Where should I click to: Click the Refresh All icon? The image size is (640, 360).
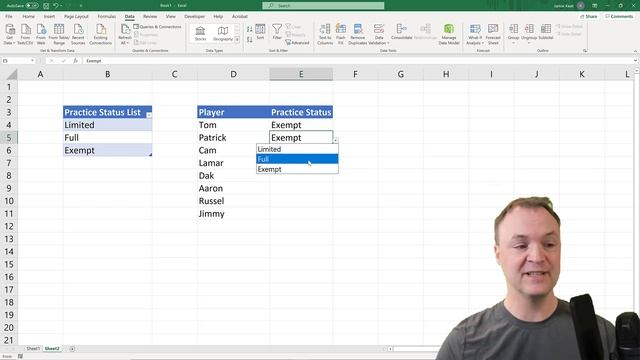[125, 34]
